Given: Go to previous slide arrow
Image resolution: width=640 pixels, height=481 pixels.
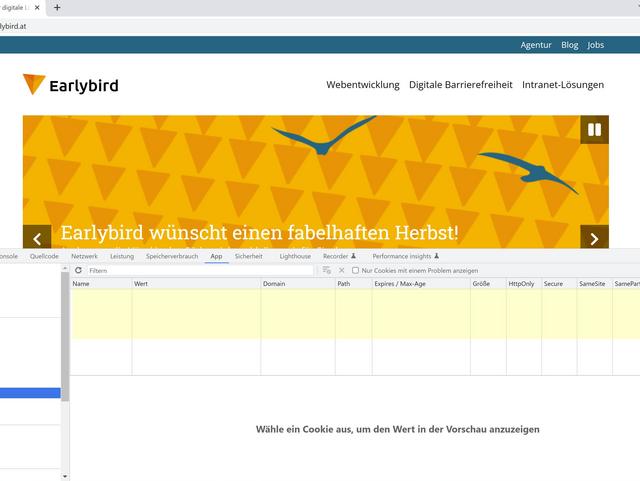Looking at the screenshot, I should (x=37, y=237).
